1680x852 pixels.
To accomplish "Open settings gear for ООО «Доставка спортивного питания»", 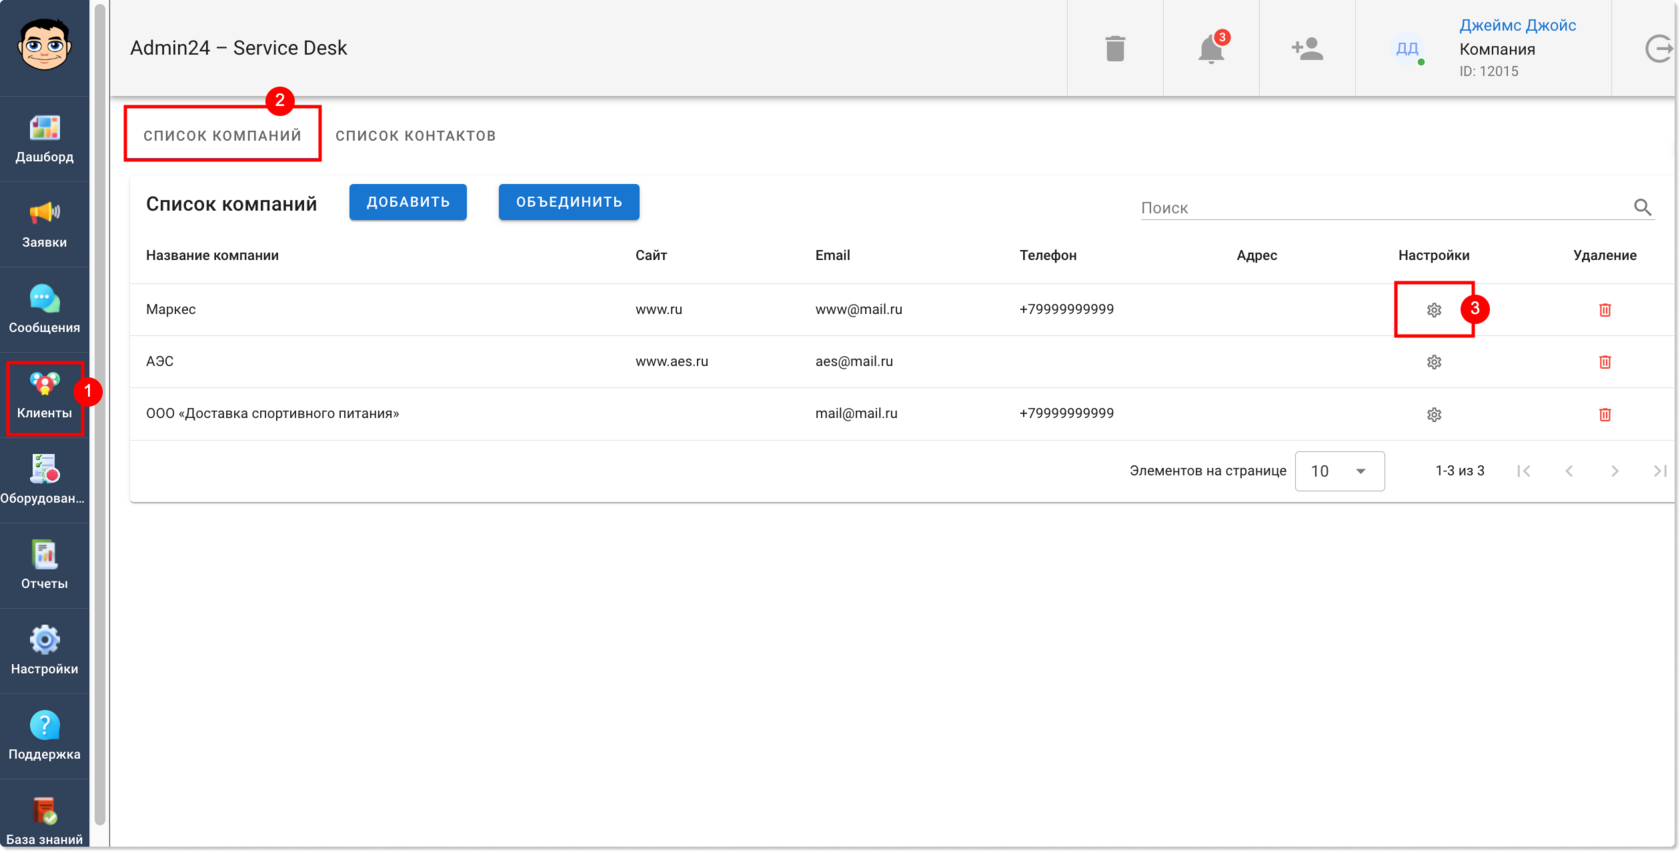I will coord(1434,414).
